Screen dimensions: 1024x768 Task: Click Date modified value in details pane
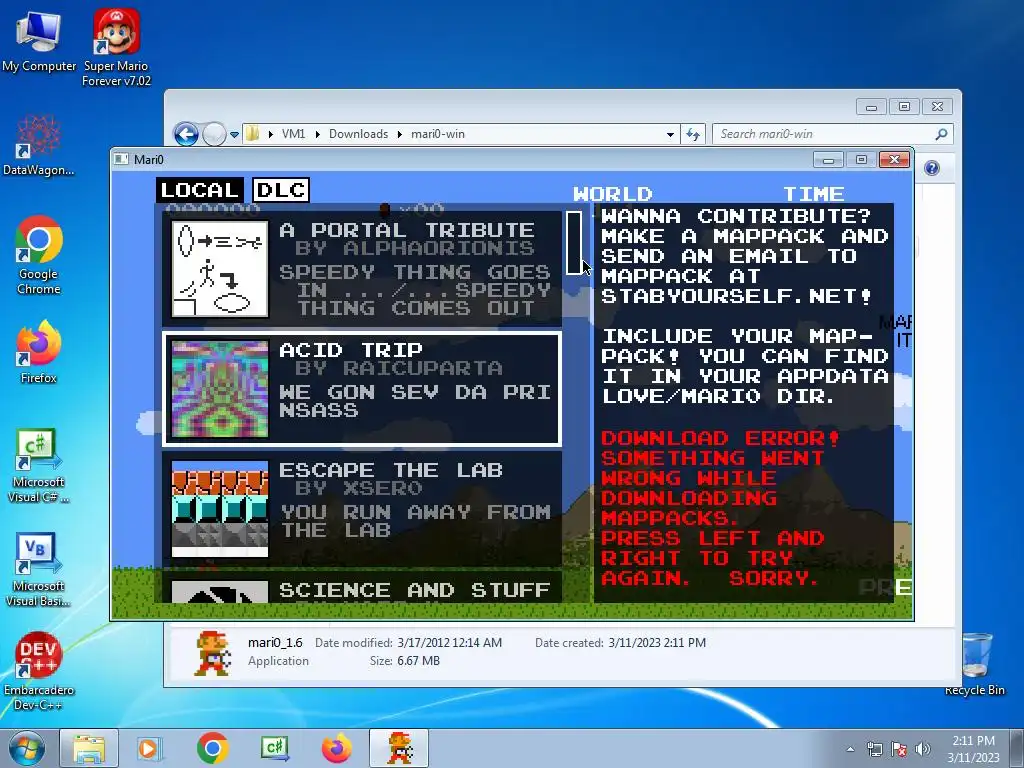point(449,643)
